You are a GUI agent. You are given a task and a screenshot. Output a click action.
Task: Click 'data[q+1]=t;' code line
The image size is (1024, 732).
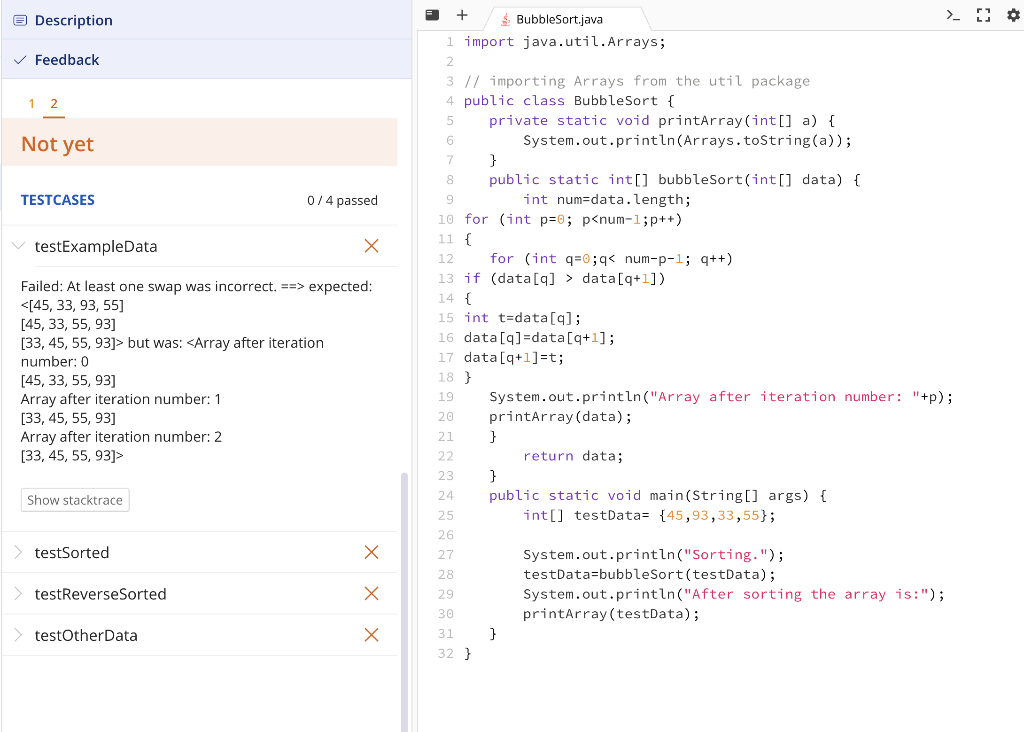[x=514, y=358]
